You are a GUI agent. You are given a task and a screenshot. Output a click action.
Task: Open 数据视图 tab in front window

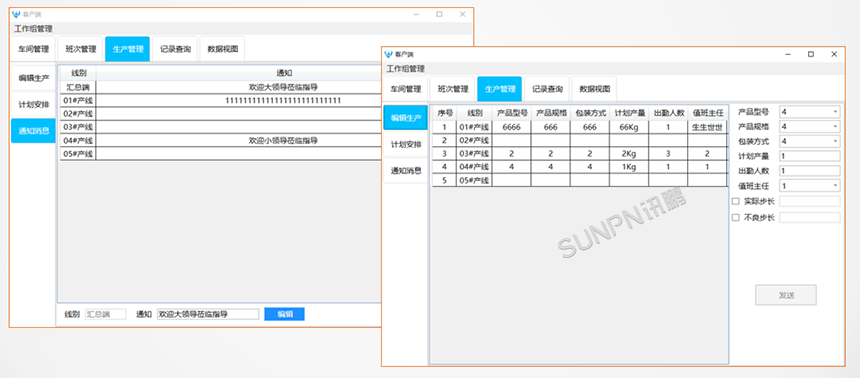click(x=594, y=89)
